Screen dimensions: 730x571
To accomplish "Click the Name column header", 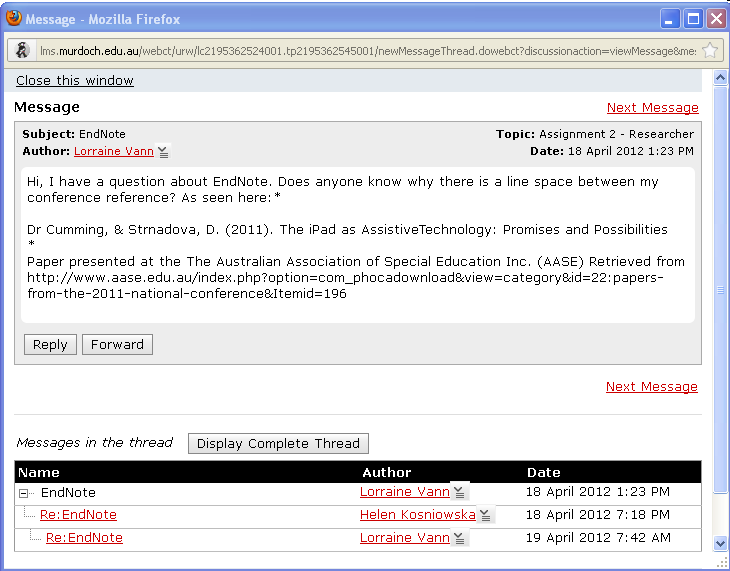I will [x=39, y=473].
